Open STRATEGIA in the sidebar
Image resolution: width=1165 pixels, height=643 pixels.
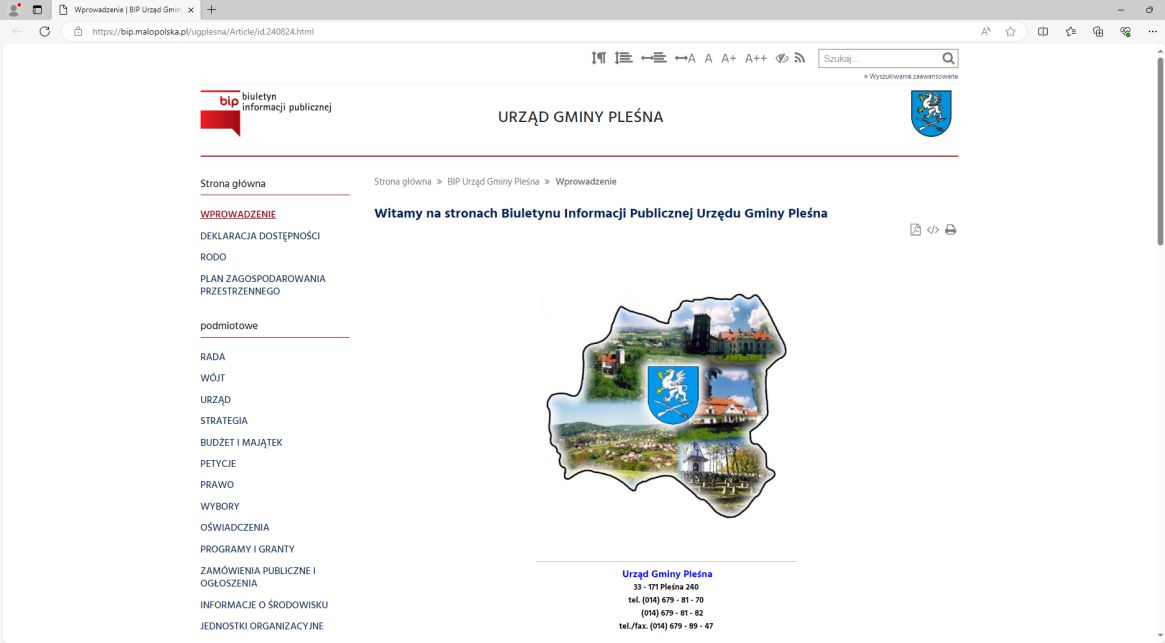[224, 421]
